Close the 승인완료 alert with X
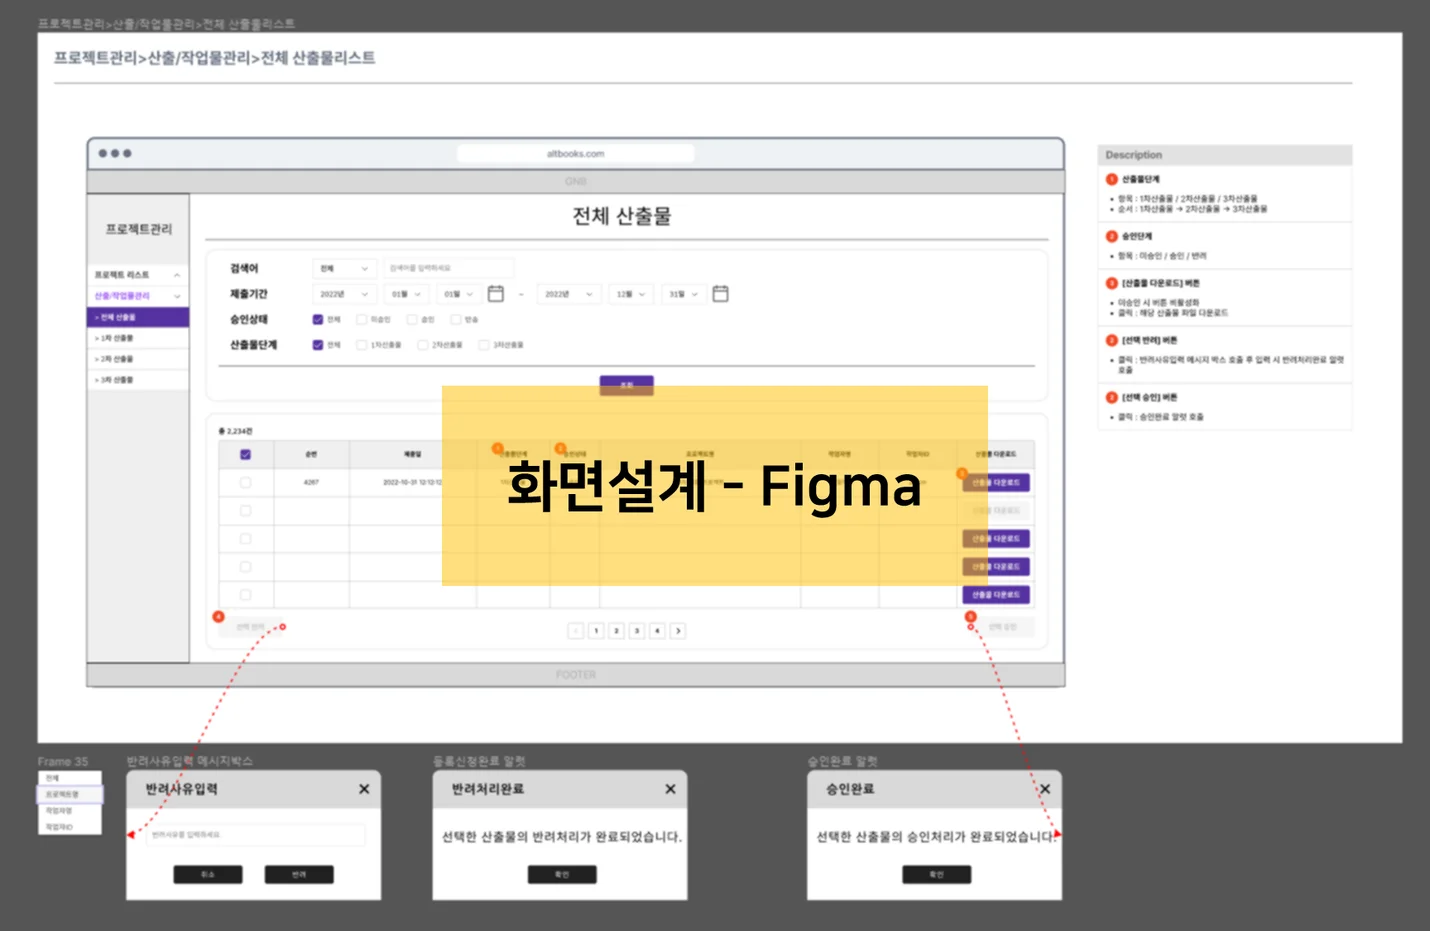 tap(1045, 789)
